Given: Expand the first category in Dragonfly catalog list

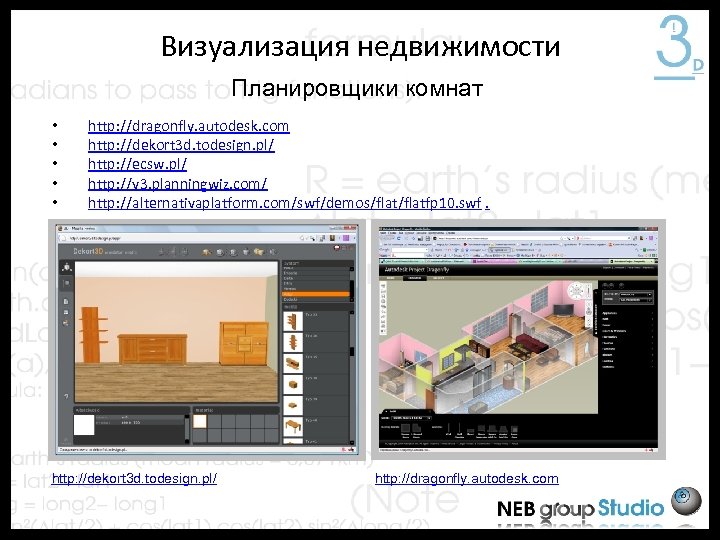Looking at the screenshot, I should (x=627, y=313).
